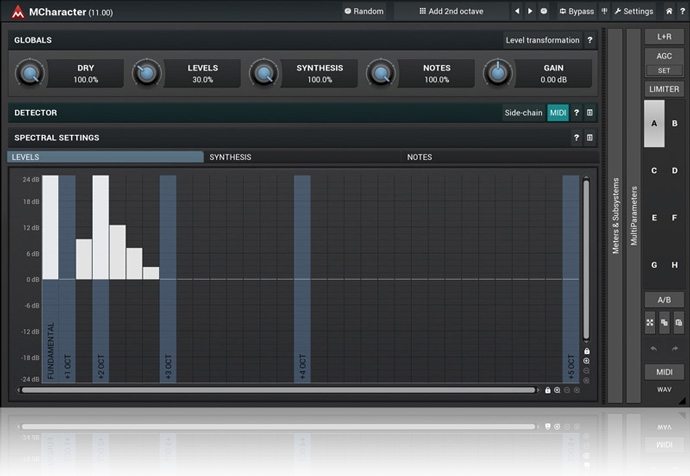Switch to the Notes tab
The height and width of the screenshot is (476, 690).
pos(419,157)
